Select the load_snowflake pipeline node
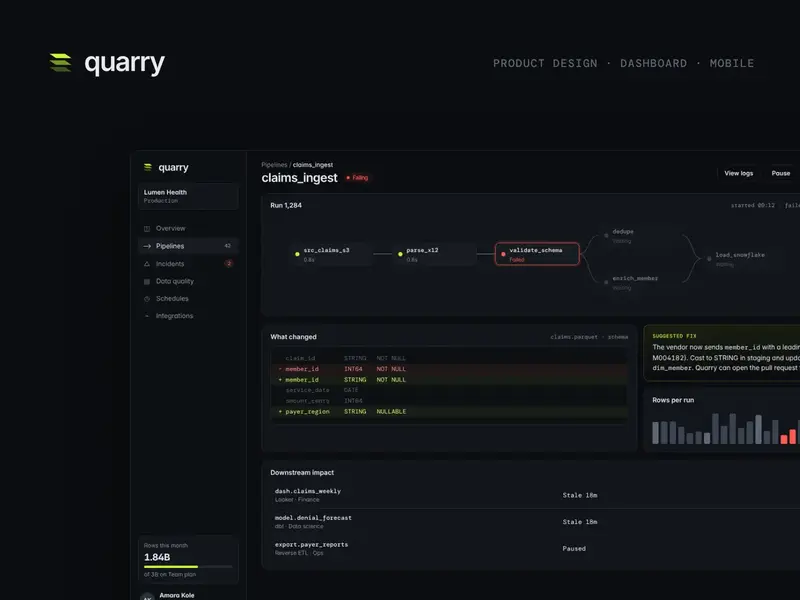 pos(743,259)
